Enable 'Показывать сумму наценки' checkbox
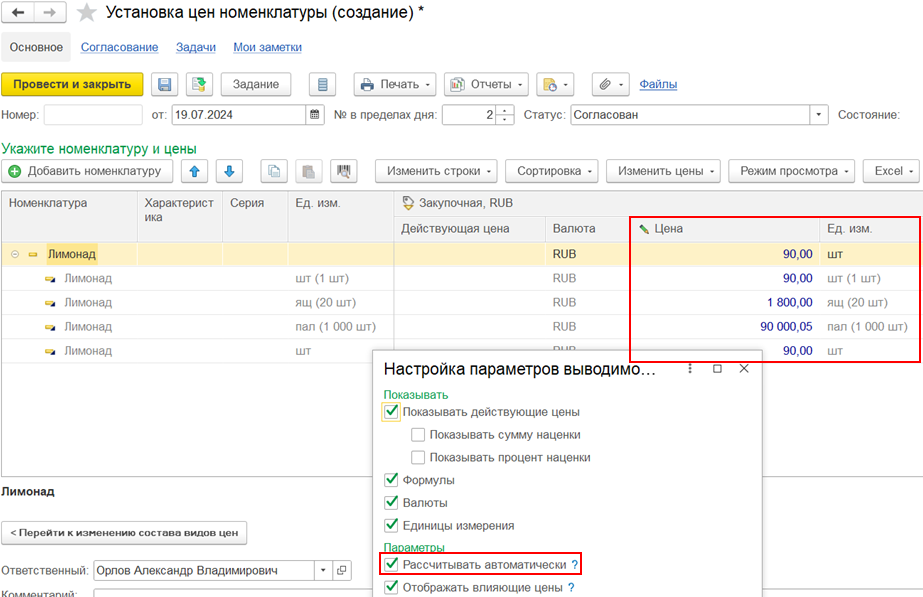The height and width of the screenshot is (597, 923). (418, 435)
